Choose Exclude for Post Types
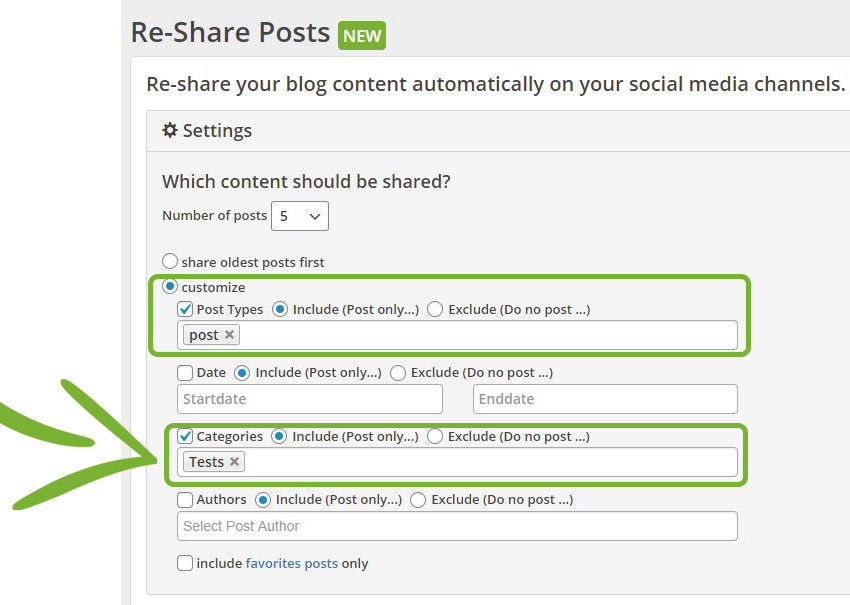 (x=435, y=310)
